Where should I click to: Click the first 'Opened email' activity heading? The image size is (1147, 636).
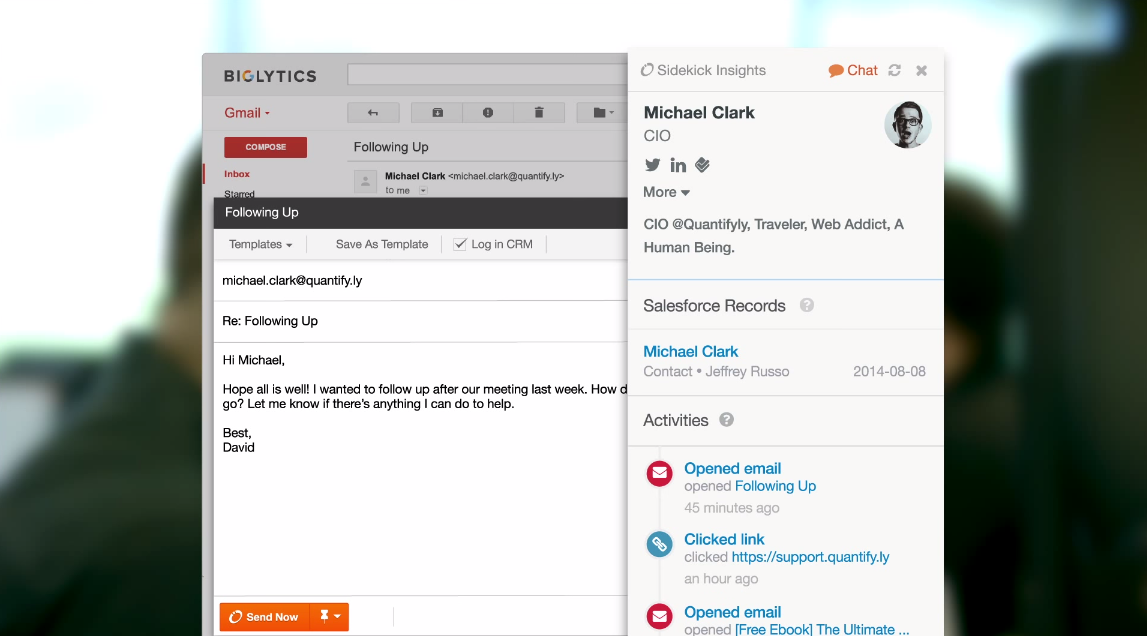(732, 468)
